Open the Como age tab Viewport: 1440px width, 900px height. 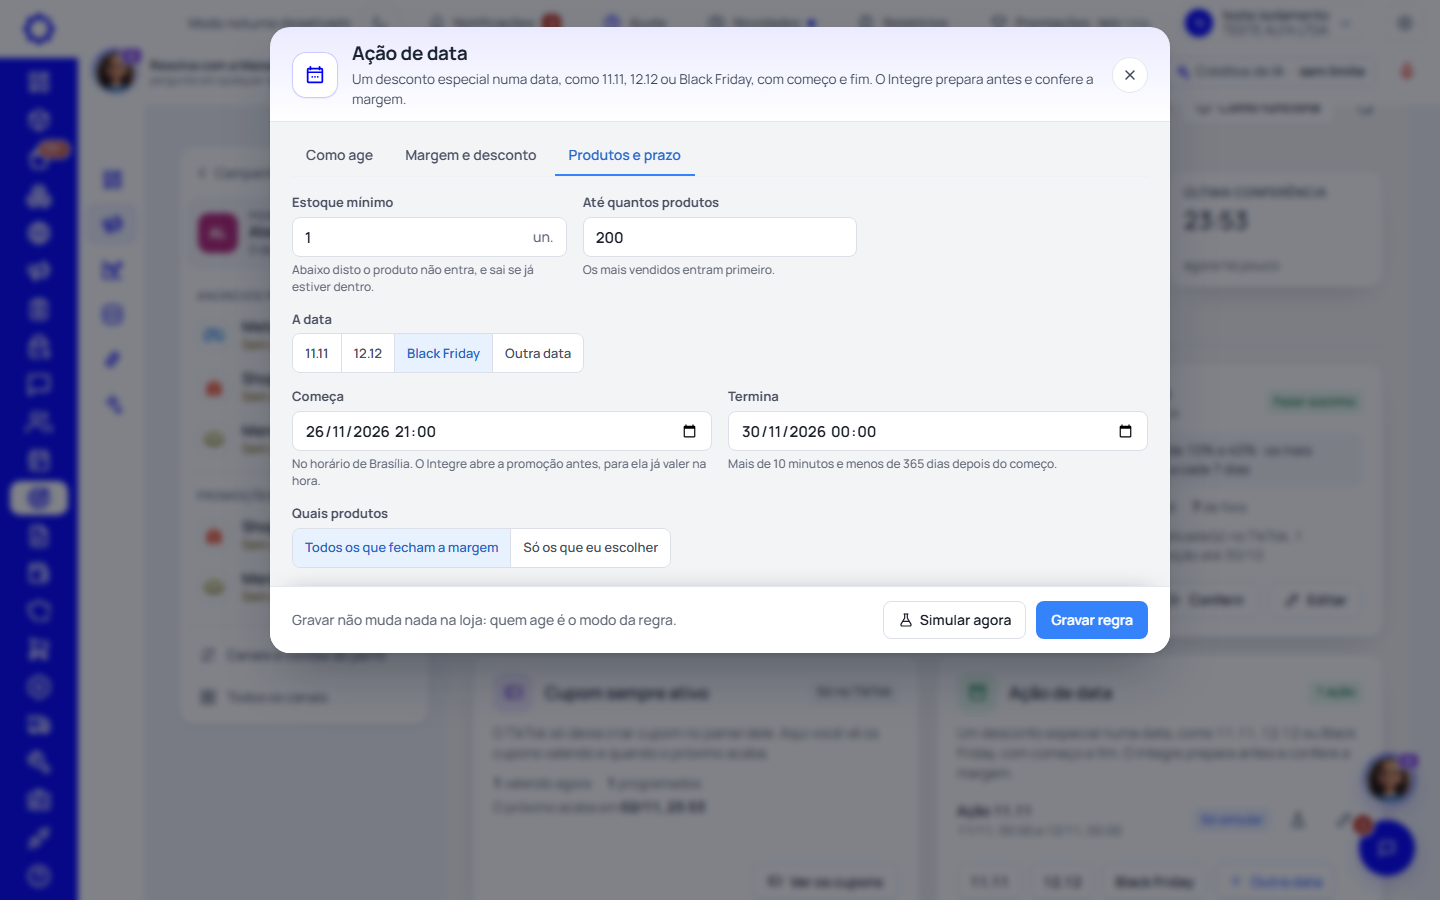[339, 155]
